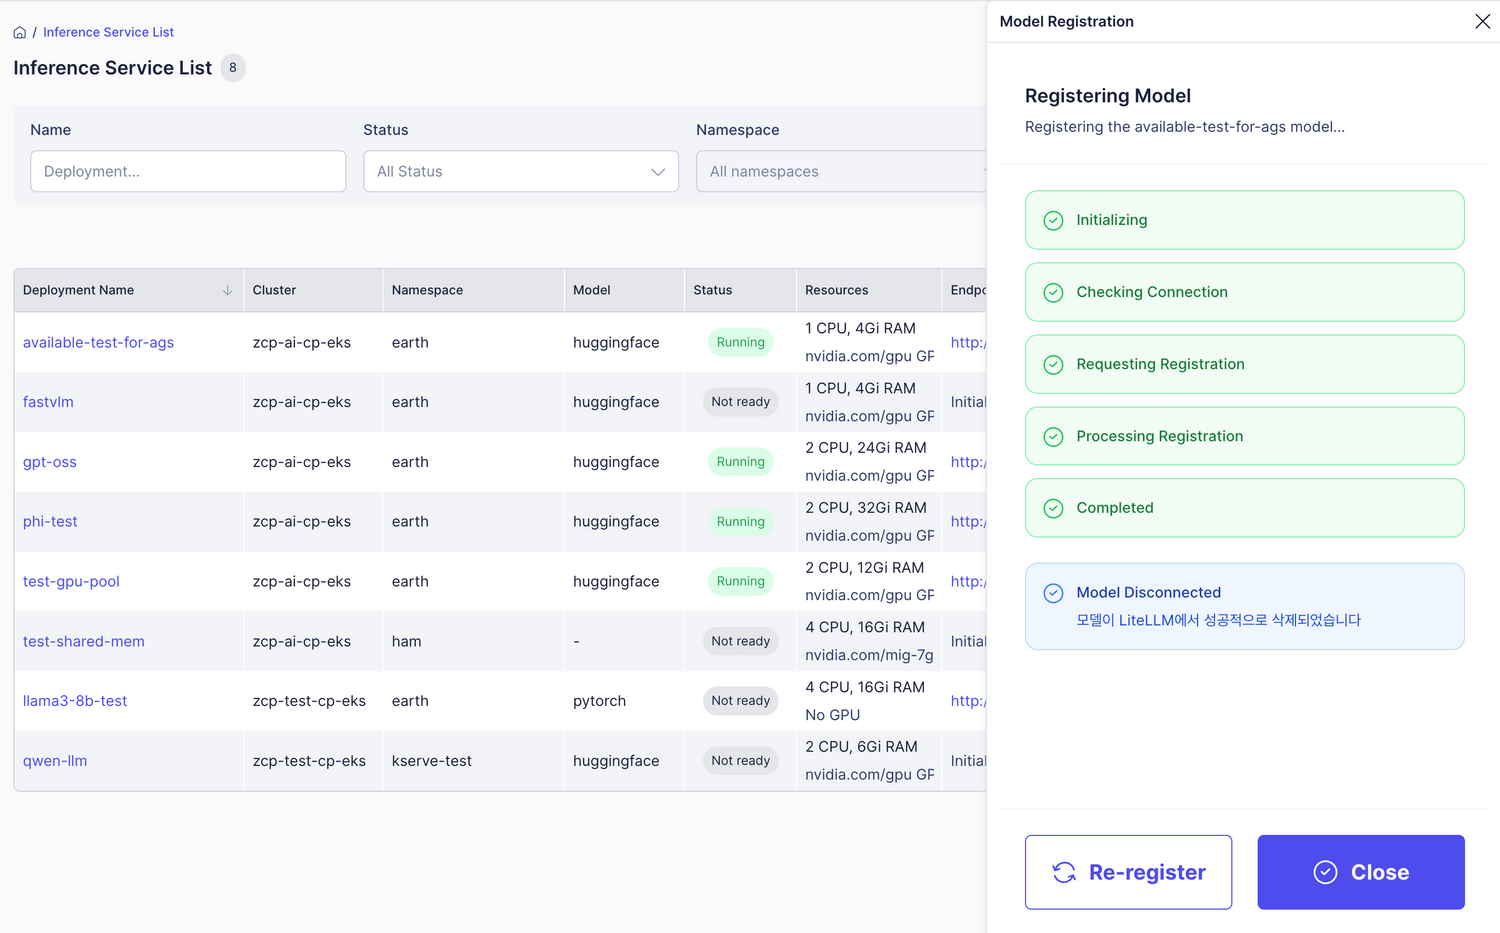This screenshot has height=933, width=1500.
Task: Click the Running badge for phi-test
Action: tap(740, 521)
